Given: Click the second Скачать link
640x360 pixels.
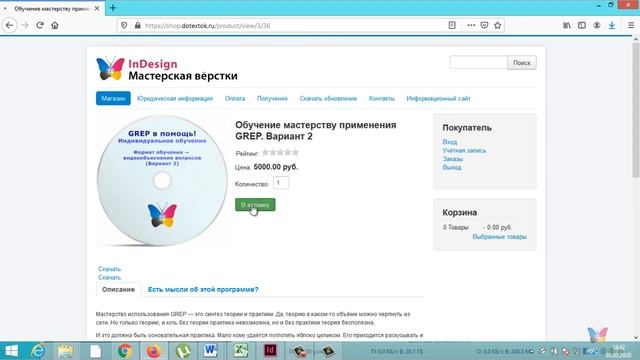Looking at the screenshot, I should click(109, 278).
